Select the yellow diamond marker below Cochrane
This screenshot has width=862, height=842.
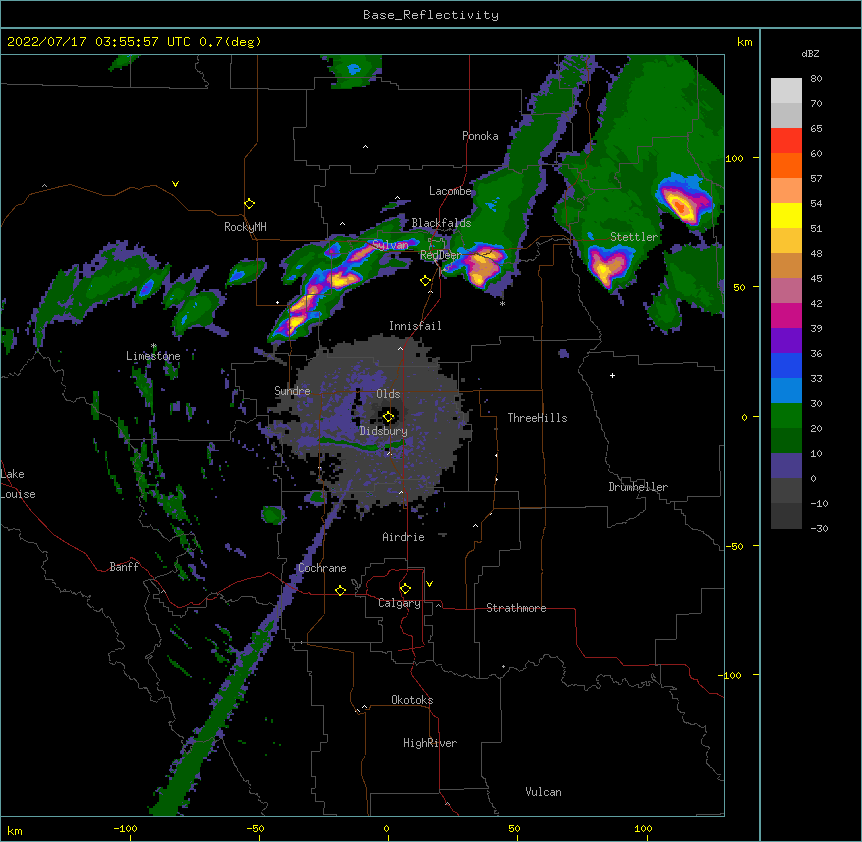point(340,590)
